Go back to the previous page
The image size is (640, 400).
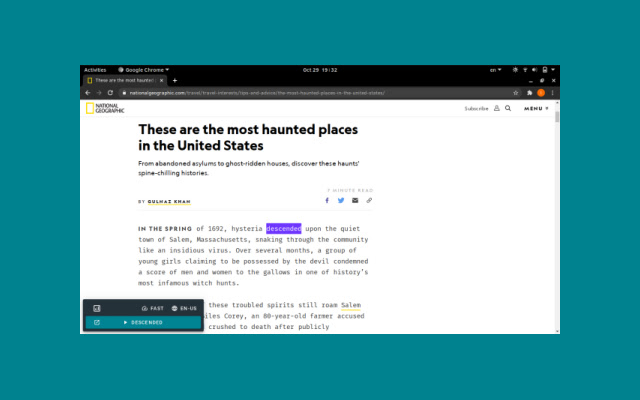(x=88, y=93)
